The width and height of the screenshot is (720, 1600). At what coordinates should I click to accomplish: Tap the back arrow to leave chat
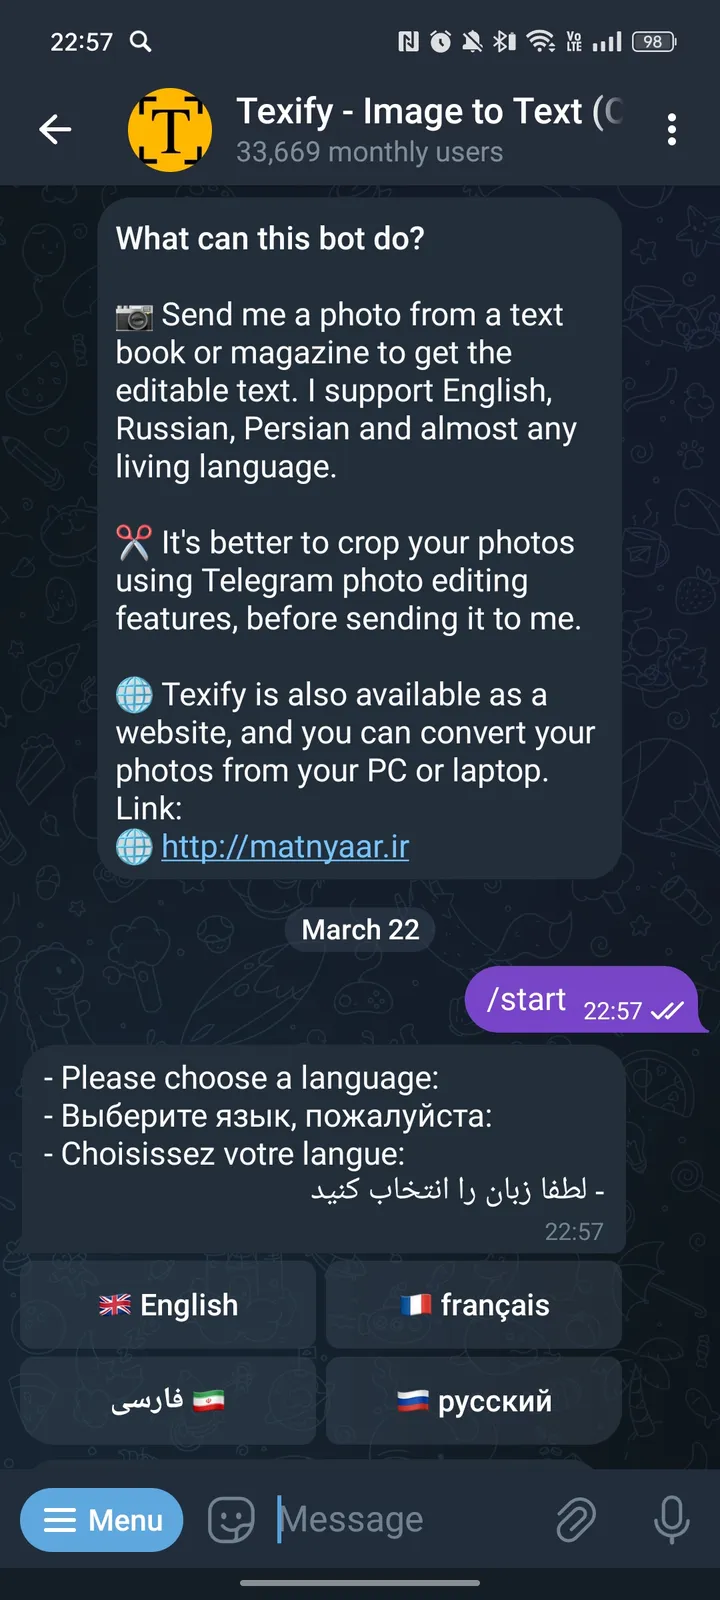tap(55, 129)
